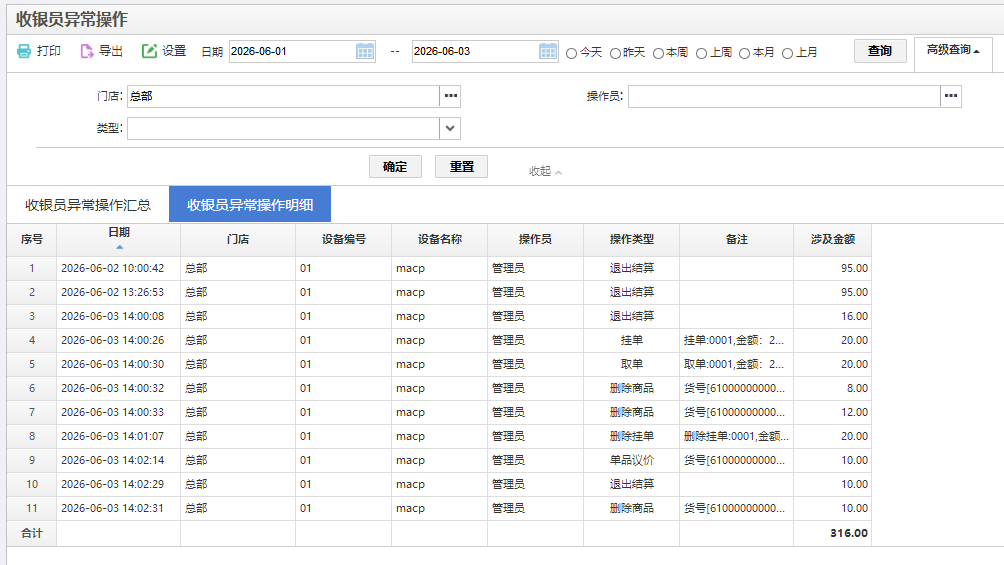Click the 设备编号 column header
Screen dimensions: 1004x565
click(x=343, y=240)
